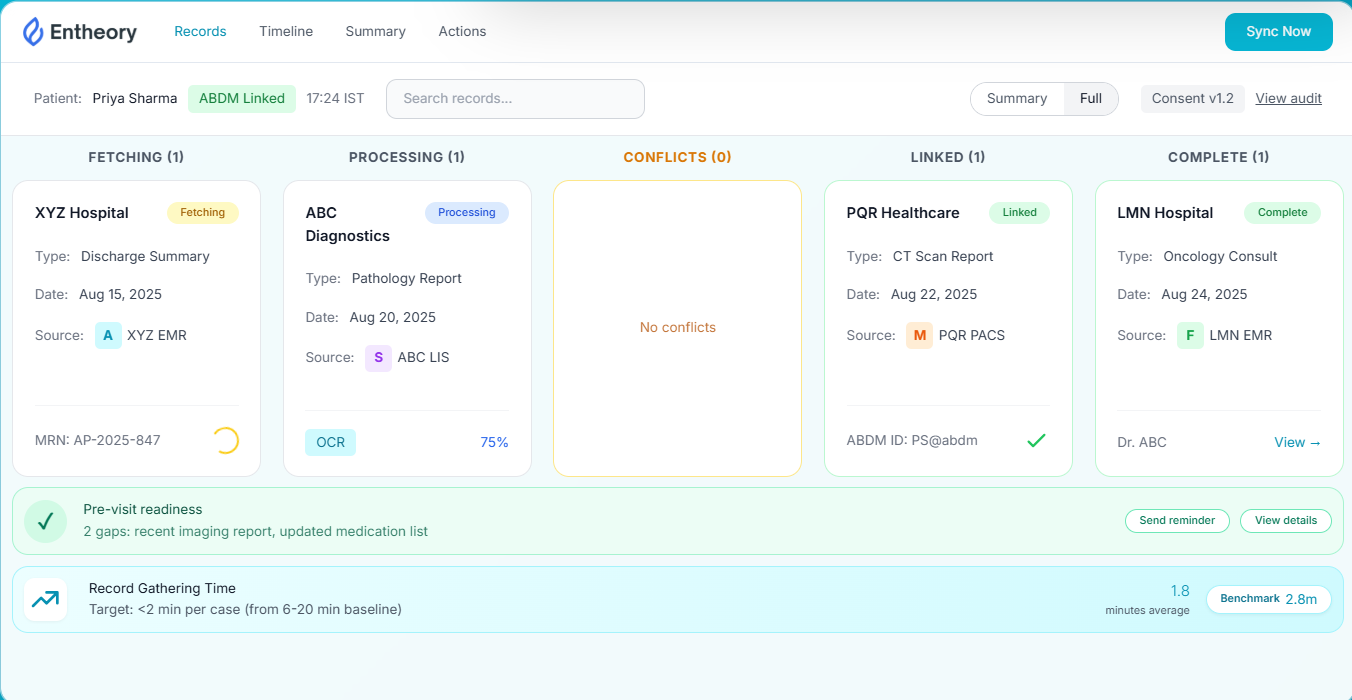Image resolution: width=1352 pixels, height=700 pixels.
Task: Select the Full view toggle option
Action: click(x=1090, y=99)
